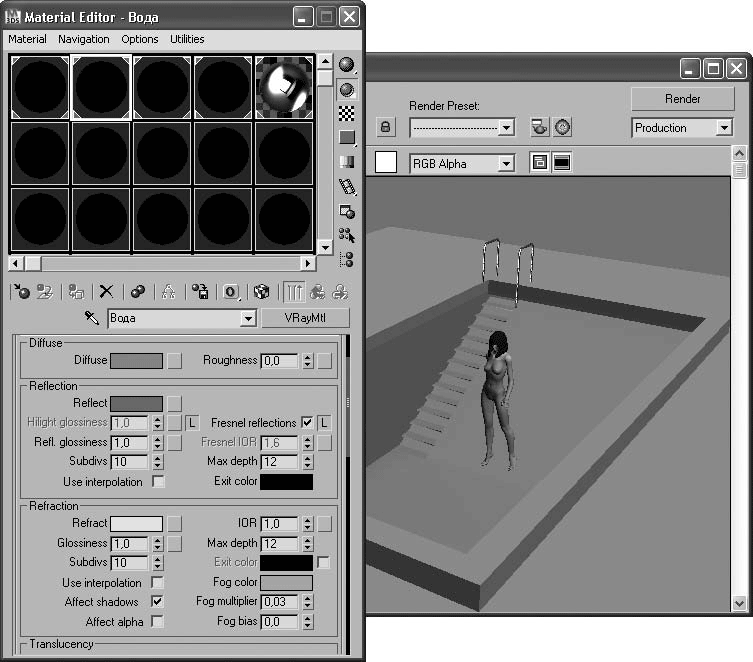Image resolution: width=753 pixels, height=662 pixels.
Task: Click Render Setup teapot icon
Action: point(539,128)
